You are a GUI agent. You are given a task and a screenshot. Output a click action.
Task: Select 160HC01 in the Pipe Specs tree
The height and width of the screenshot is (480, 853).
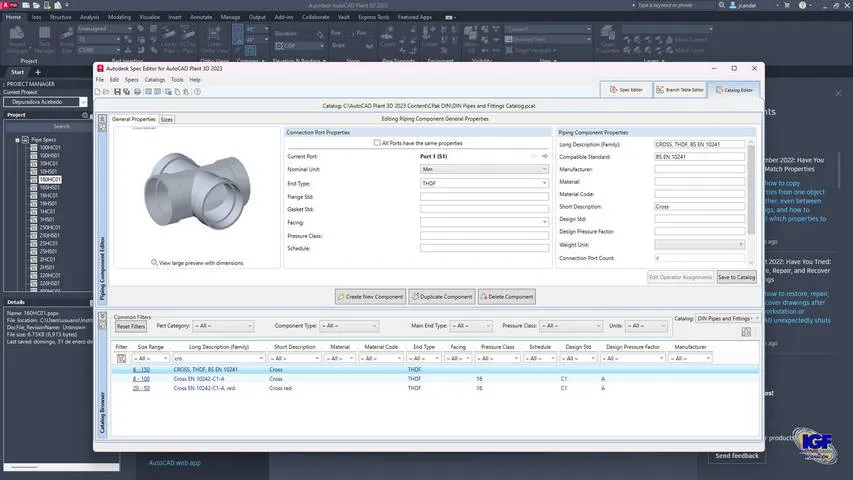click(50, 179)
